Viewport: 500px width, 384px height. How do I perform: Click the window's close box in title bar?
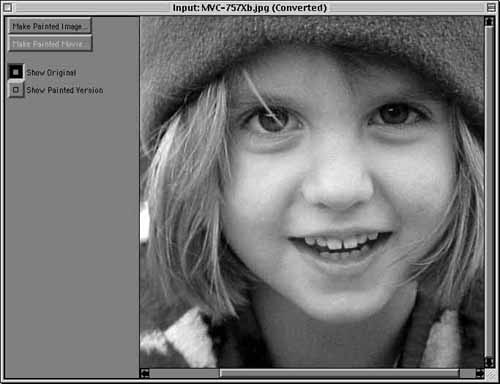7,7
